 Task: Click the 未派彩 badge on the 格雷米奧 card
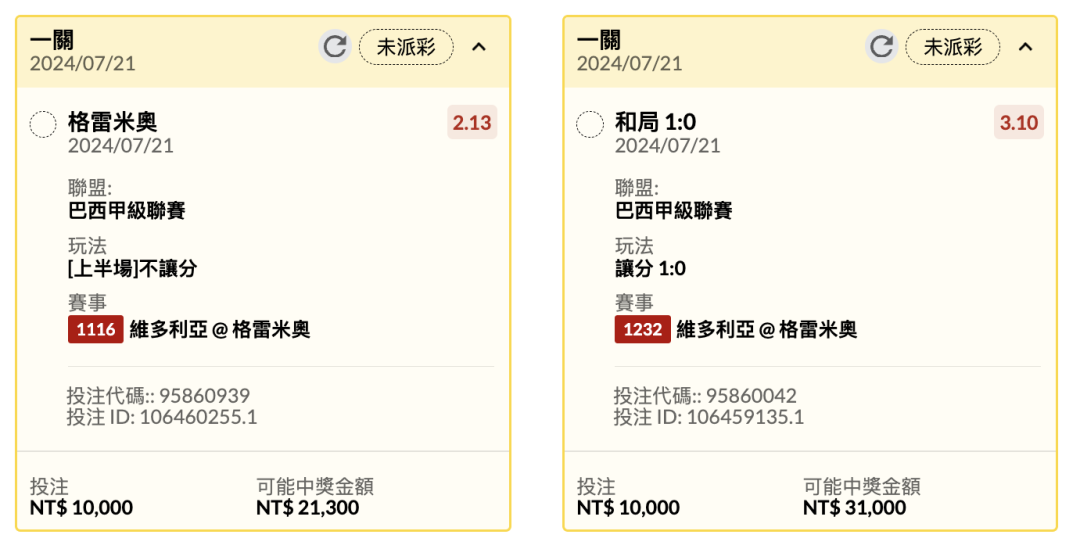pyautogui.click(x=406, y=47)
